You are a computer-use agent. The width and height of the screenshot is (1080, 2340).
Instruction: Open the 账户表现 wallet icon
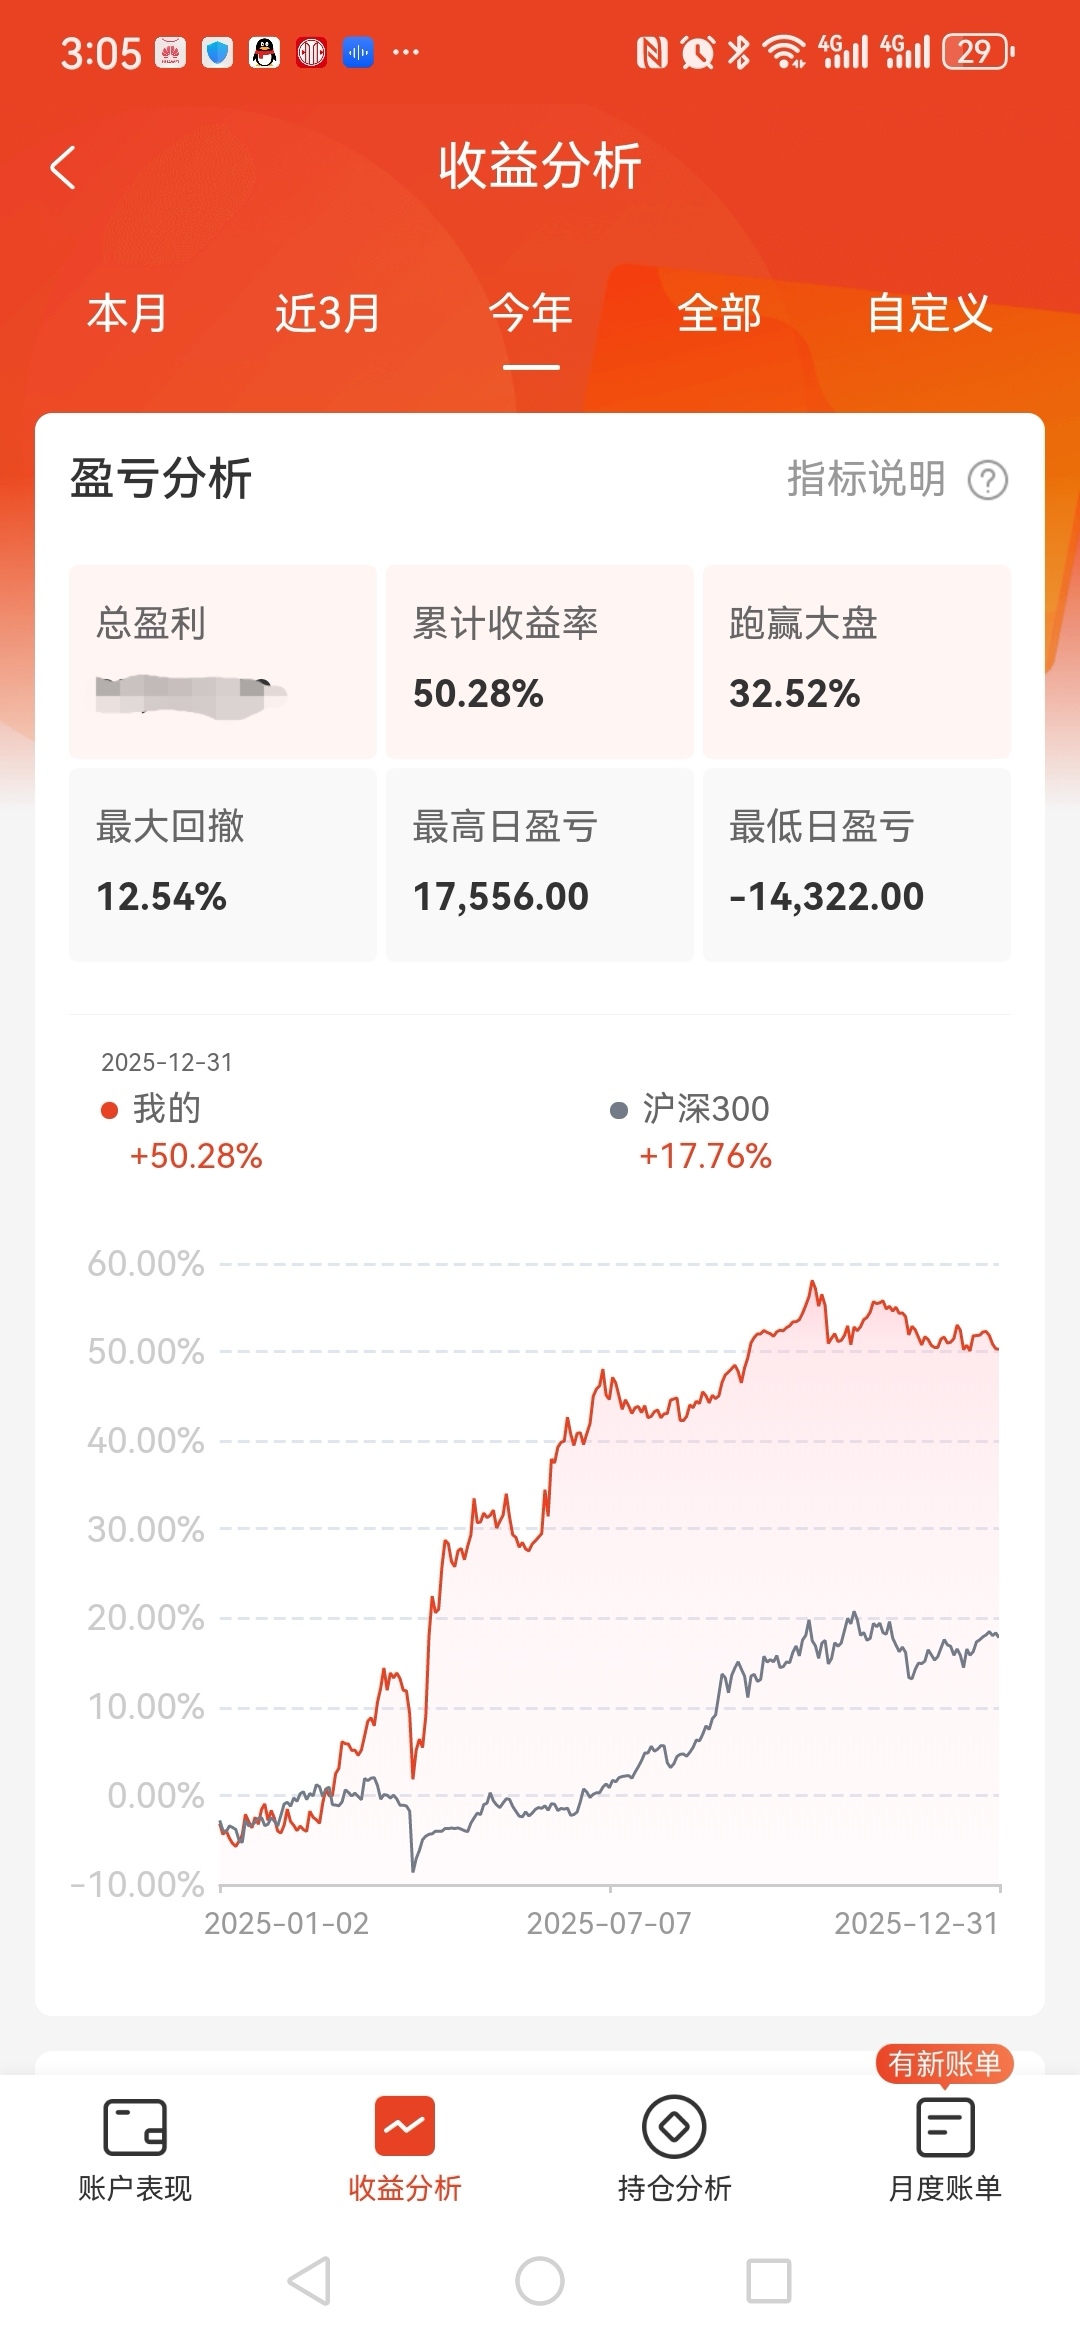[135, 2127]
